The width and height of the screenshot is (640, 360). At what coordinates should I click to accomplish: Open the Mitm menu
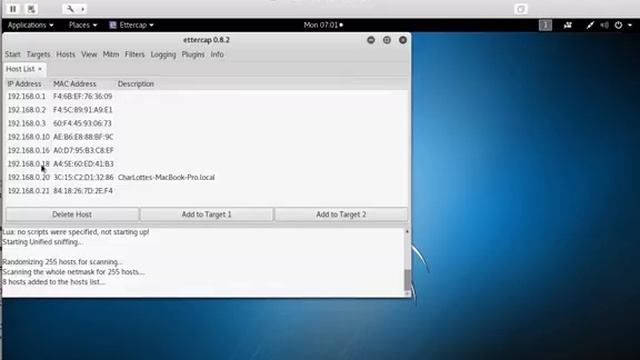111,54
